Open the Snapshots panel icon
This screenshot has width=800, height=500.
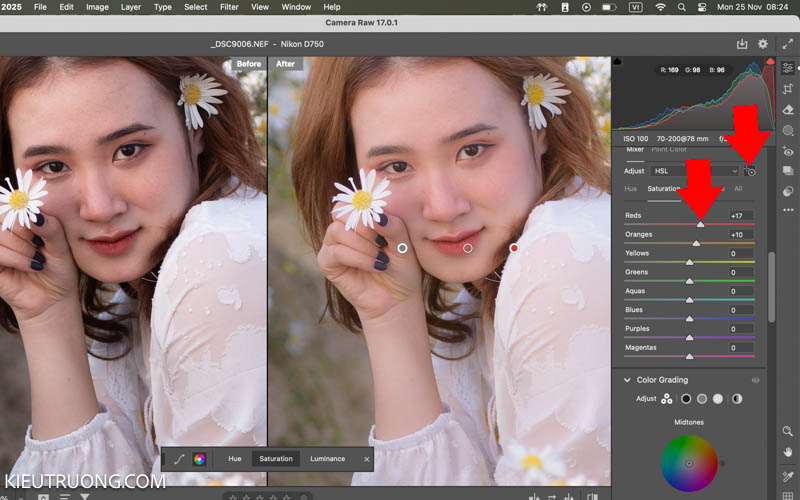pos(788,171)
